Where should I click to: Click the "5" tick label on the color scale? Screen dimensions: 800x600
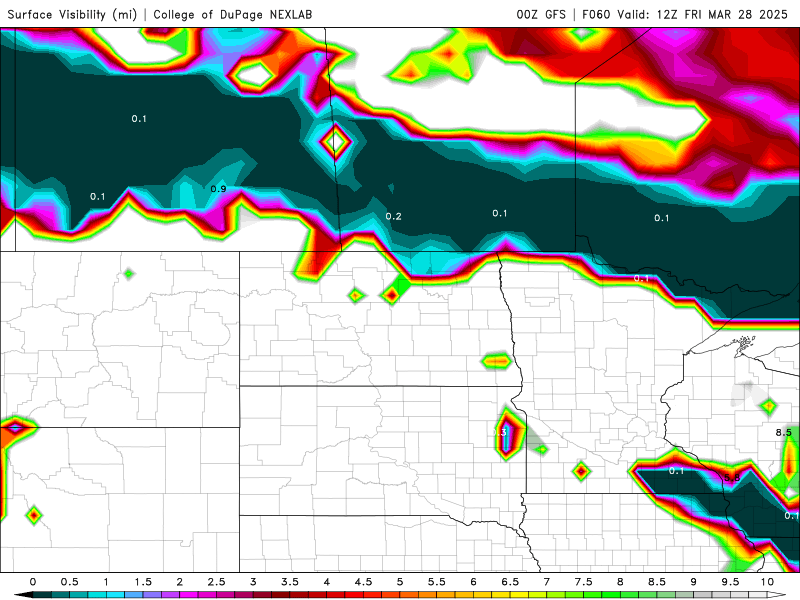pyautogui.click(x=400, y=582)
